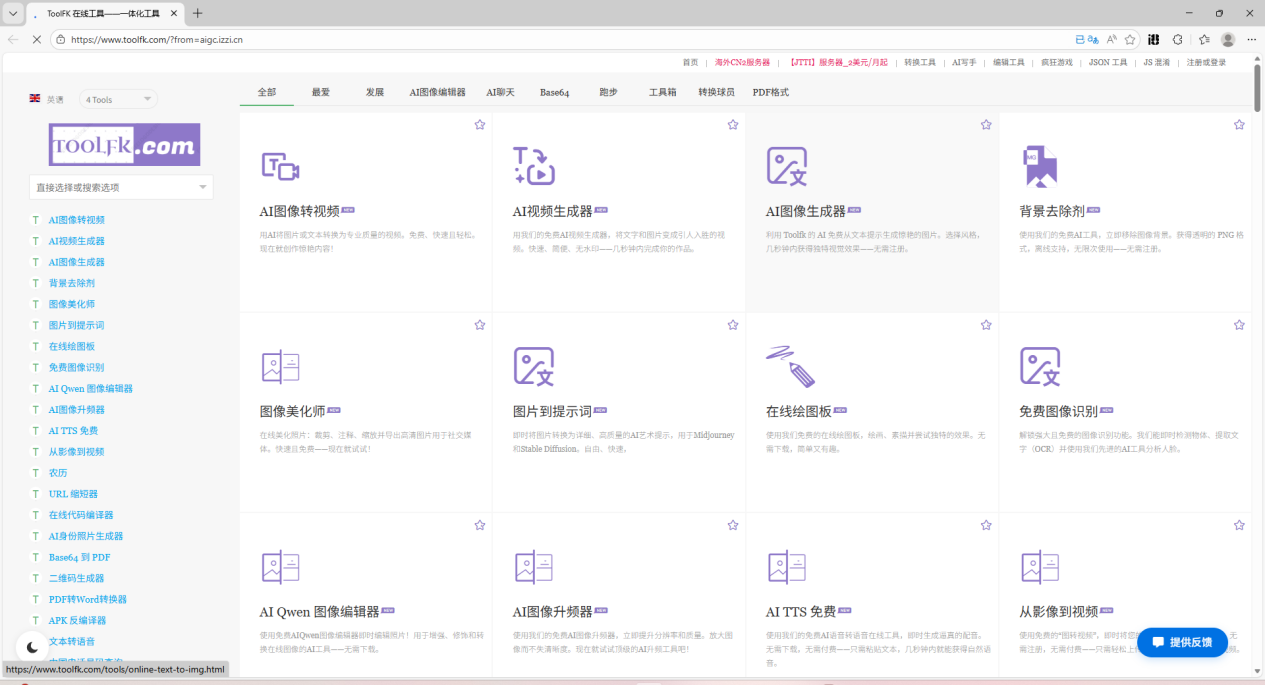Switch to the 全部 tab
Image resolution: width=1265 pixels, height=685 pixels.
point(267,92)
